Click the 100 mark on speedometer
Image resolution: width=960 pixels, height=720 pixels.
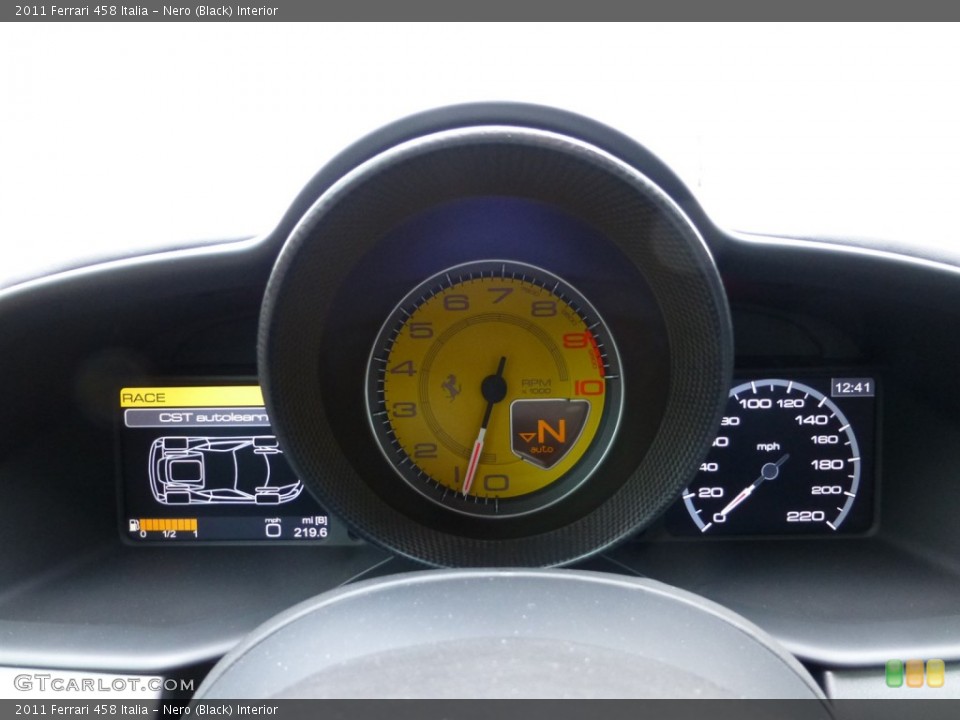[756, 403]
